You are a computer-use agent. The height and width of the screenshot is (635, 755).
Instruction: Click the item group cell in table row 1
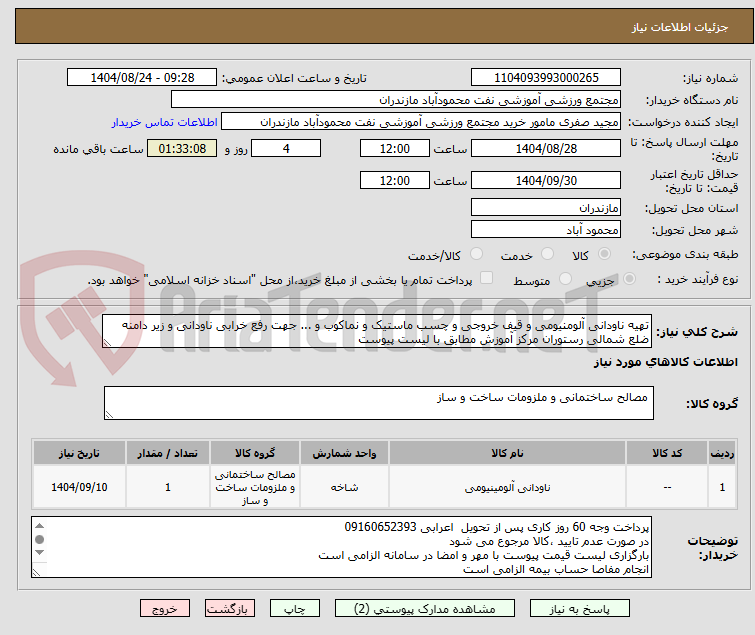click(x=255, y=487)
